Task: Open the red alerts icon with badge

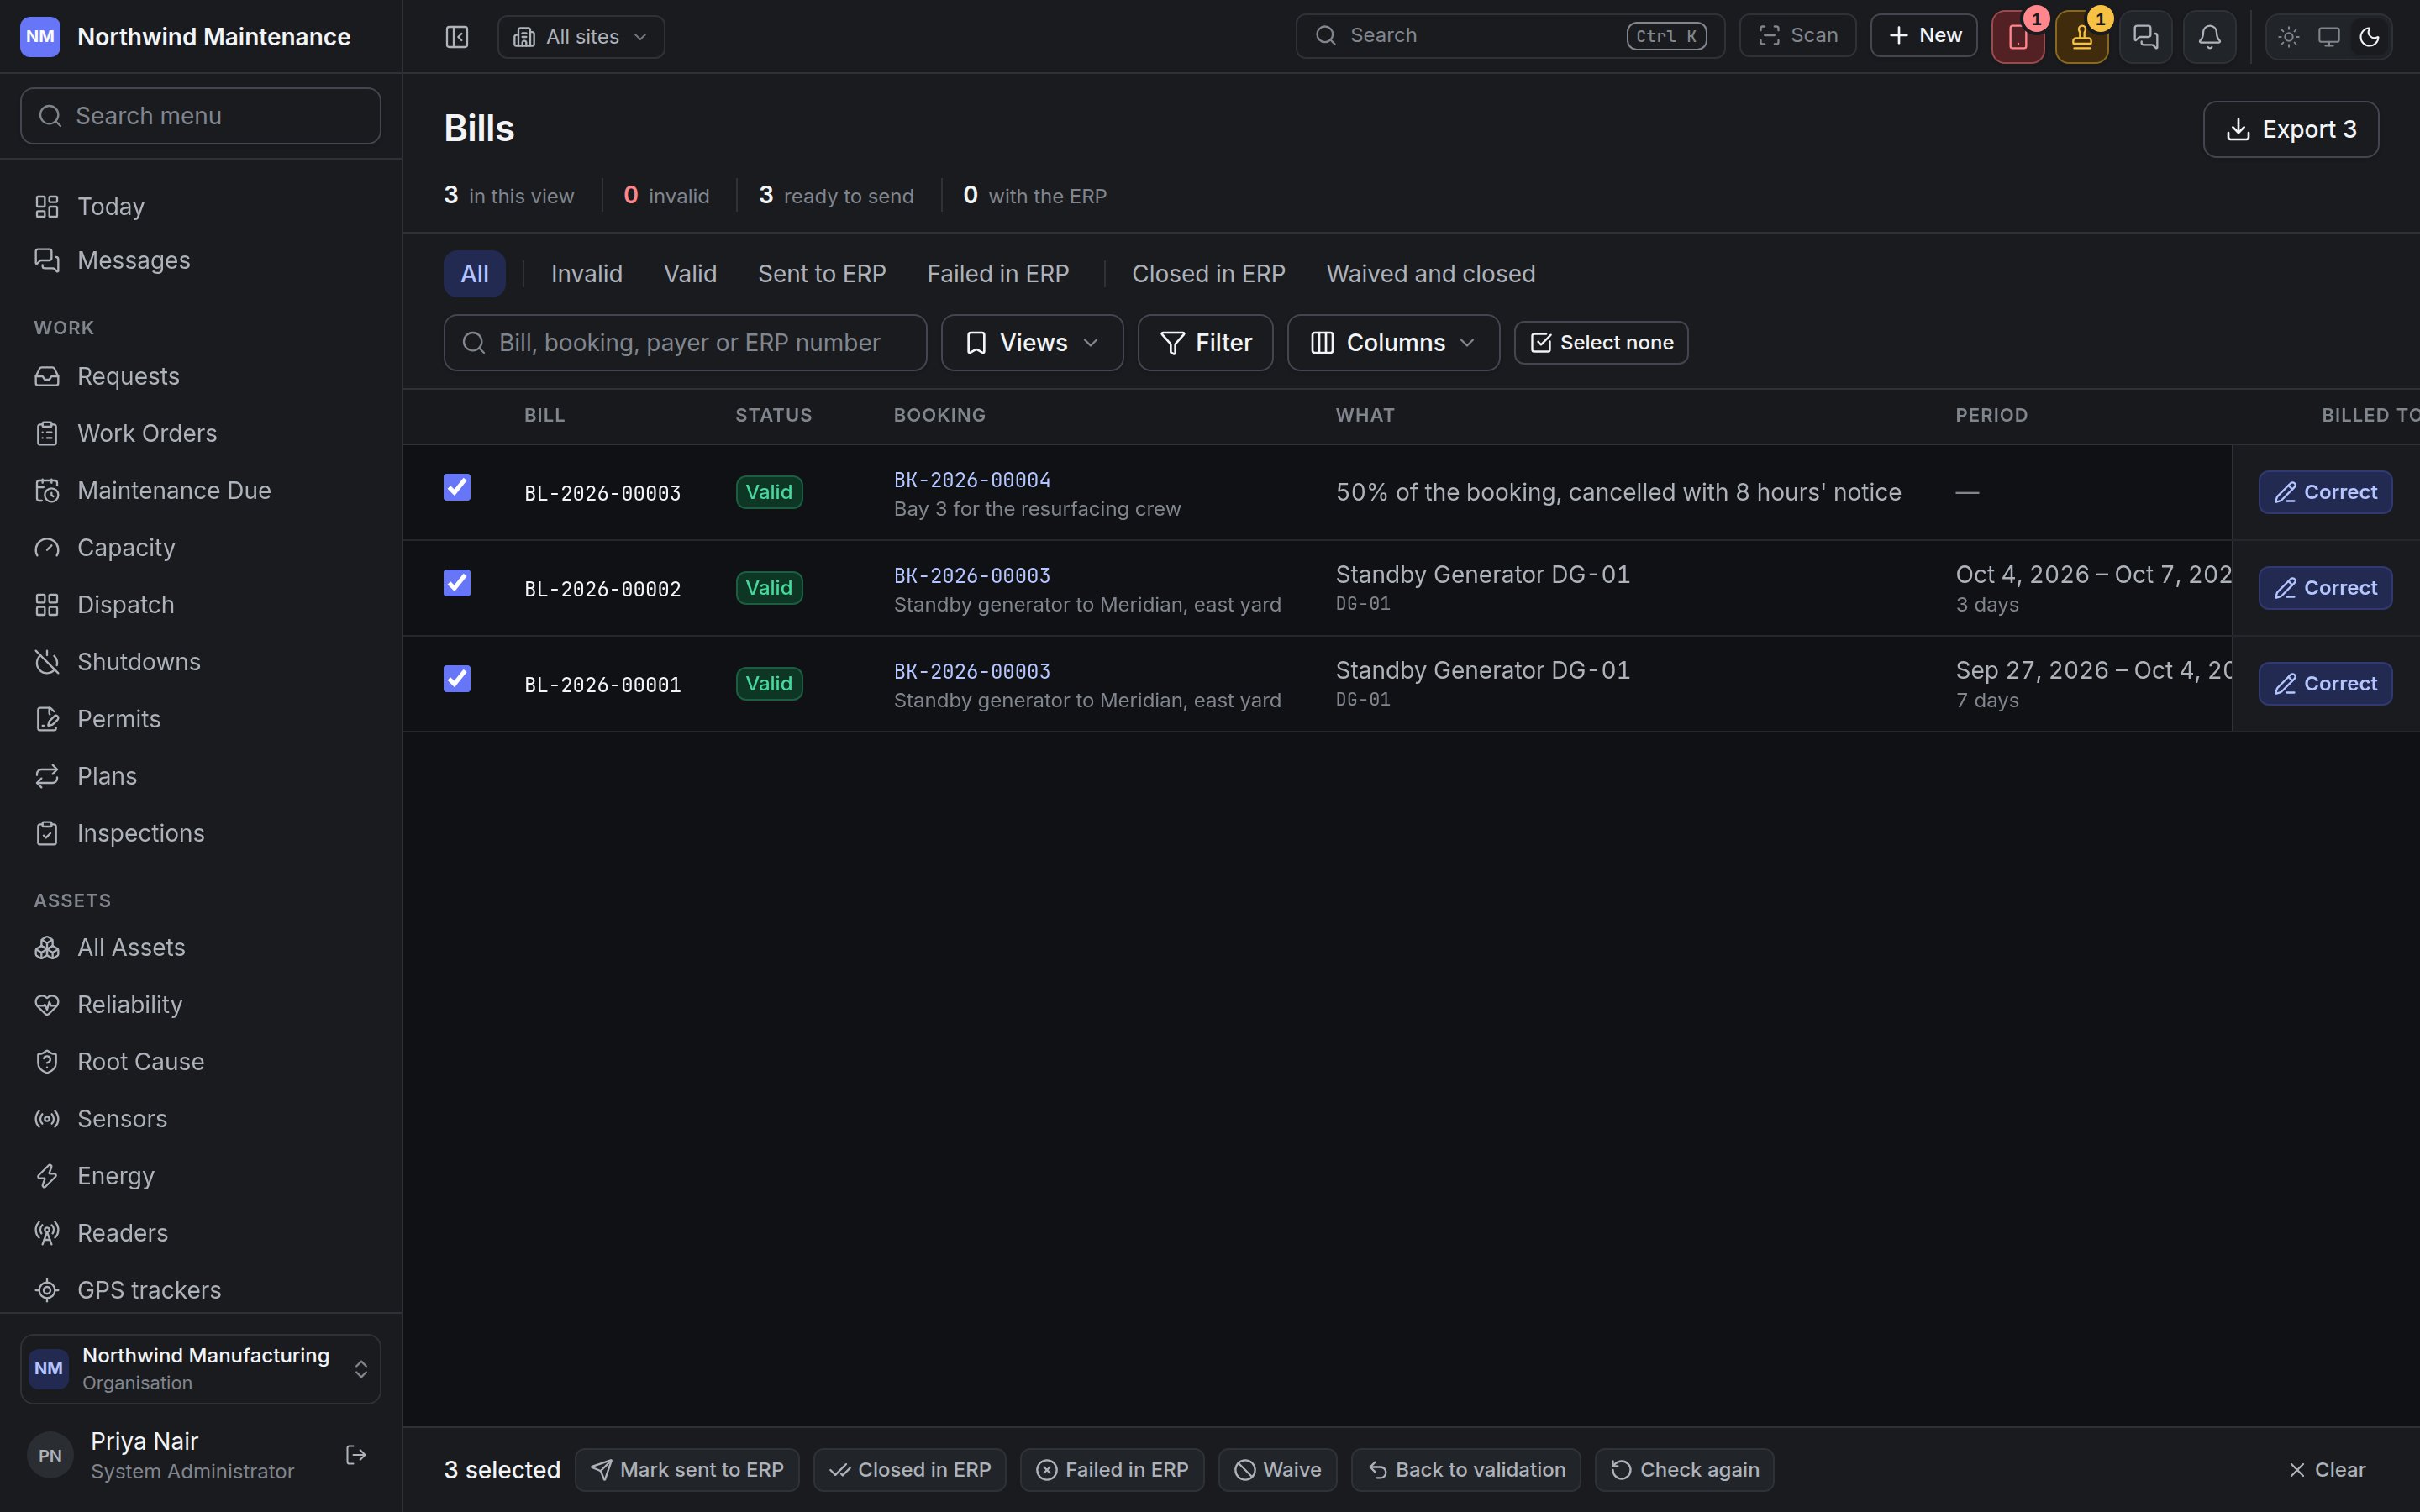Action: pos(2017,37)
